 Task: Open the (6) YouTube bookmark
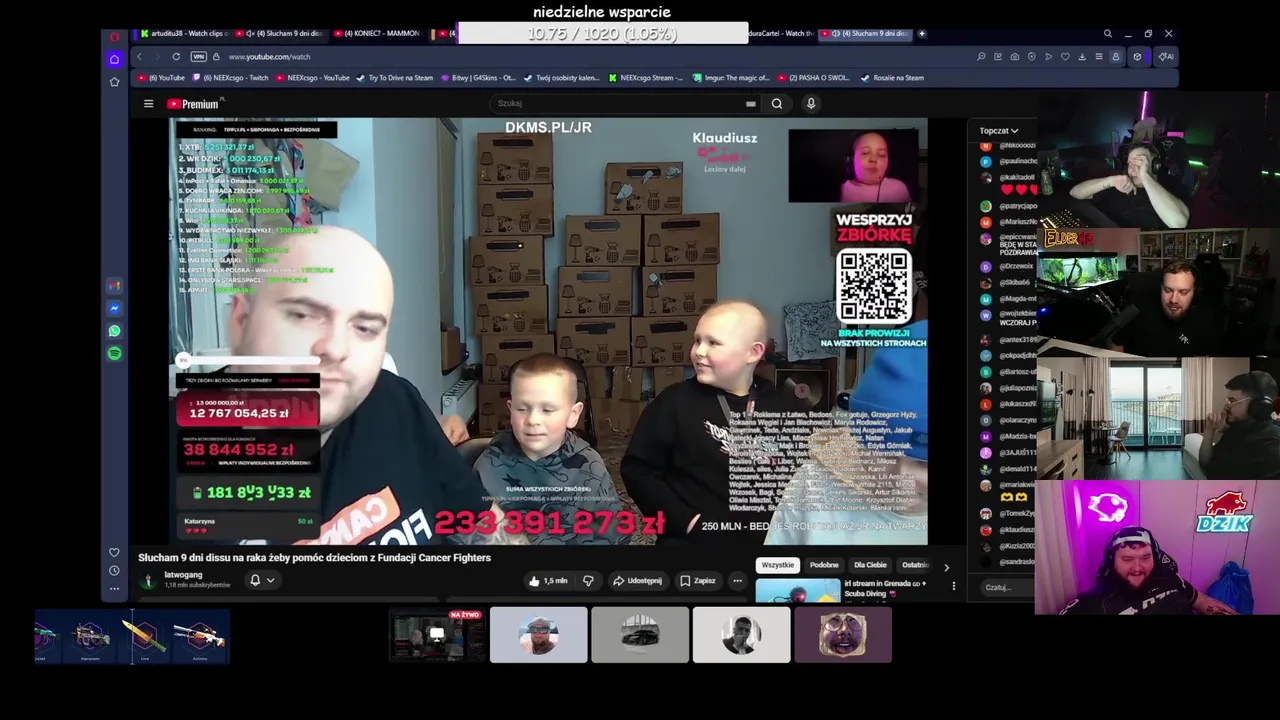click(x=162, y=78)
